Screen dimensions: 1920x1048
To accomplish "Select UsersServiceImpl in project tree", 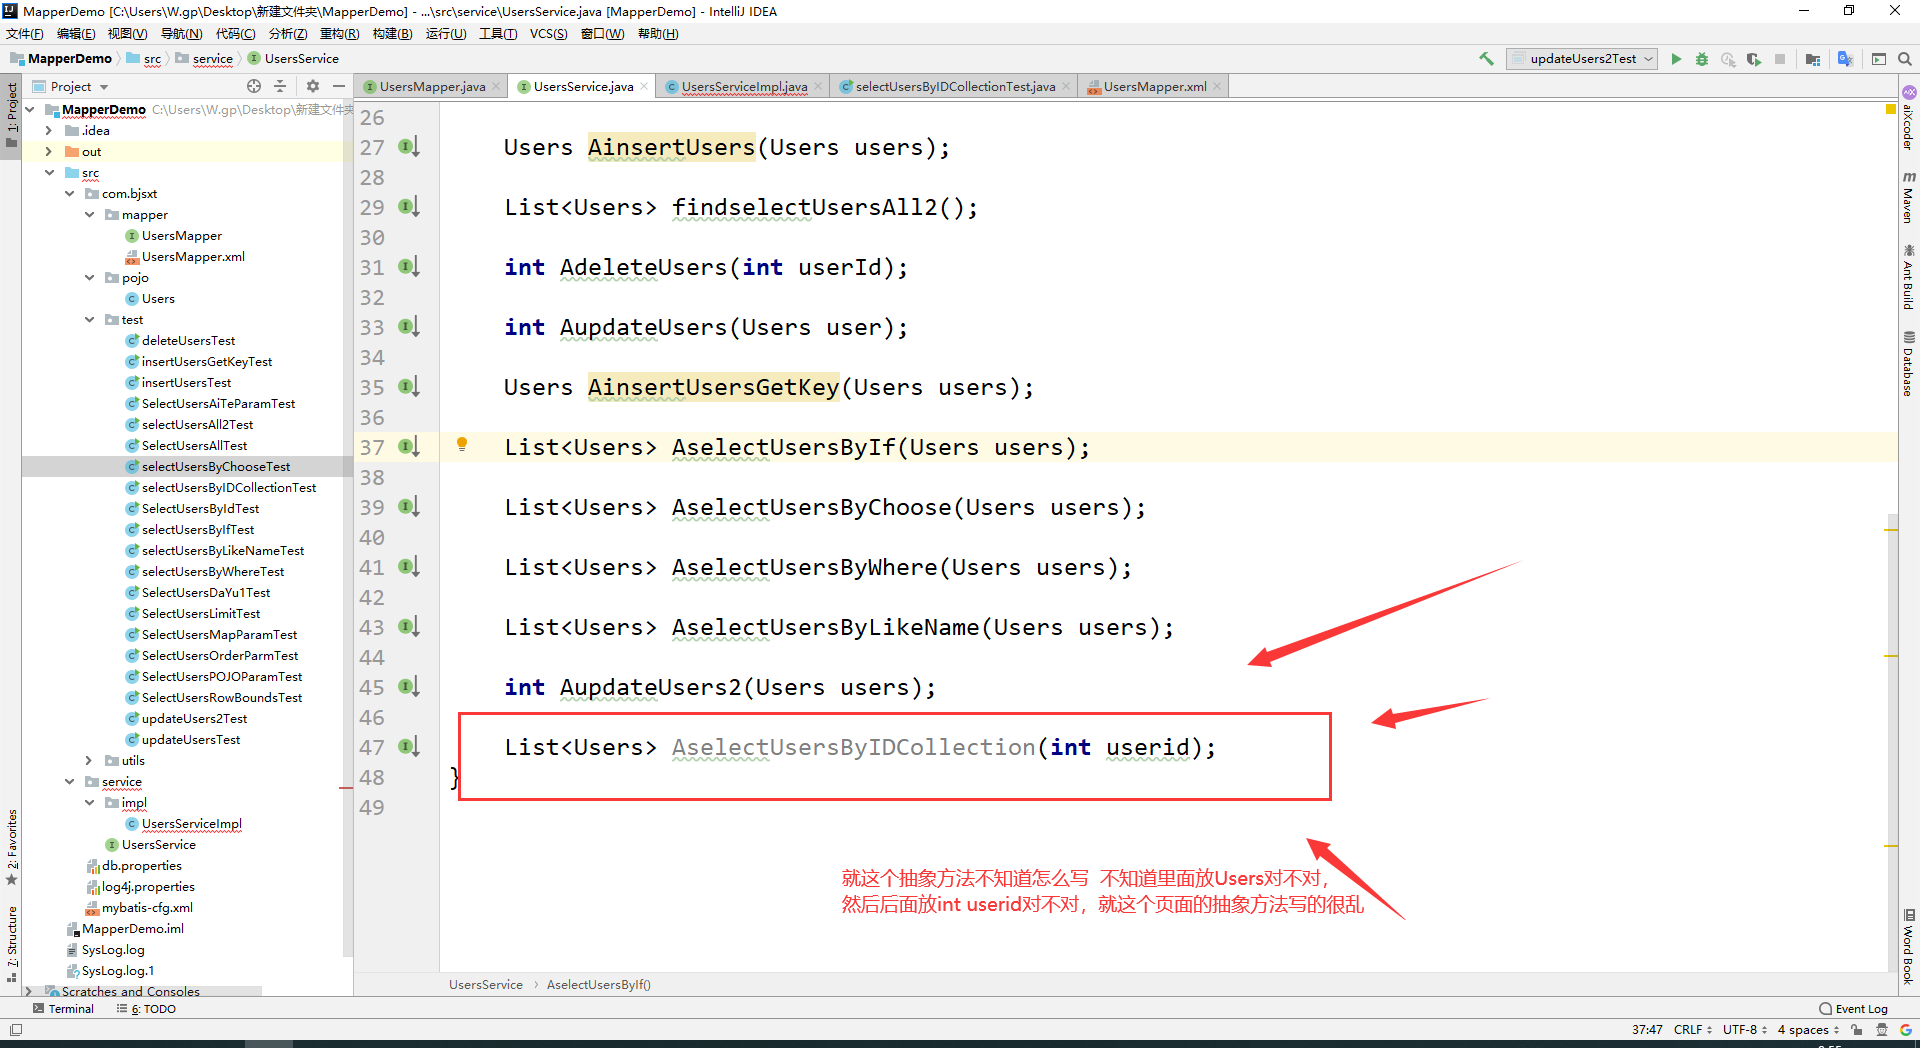I will 191,824.
